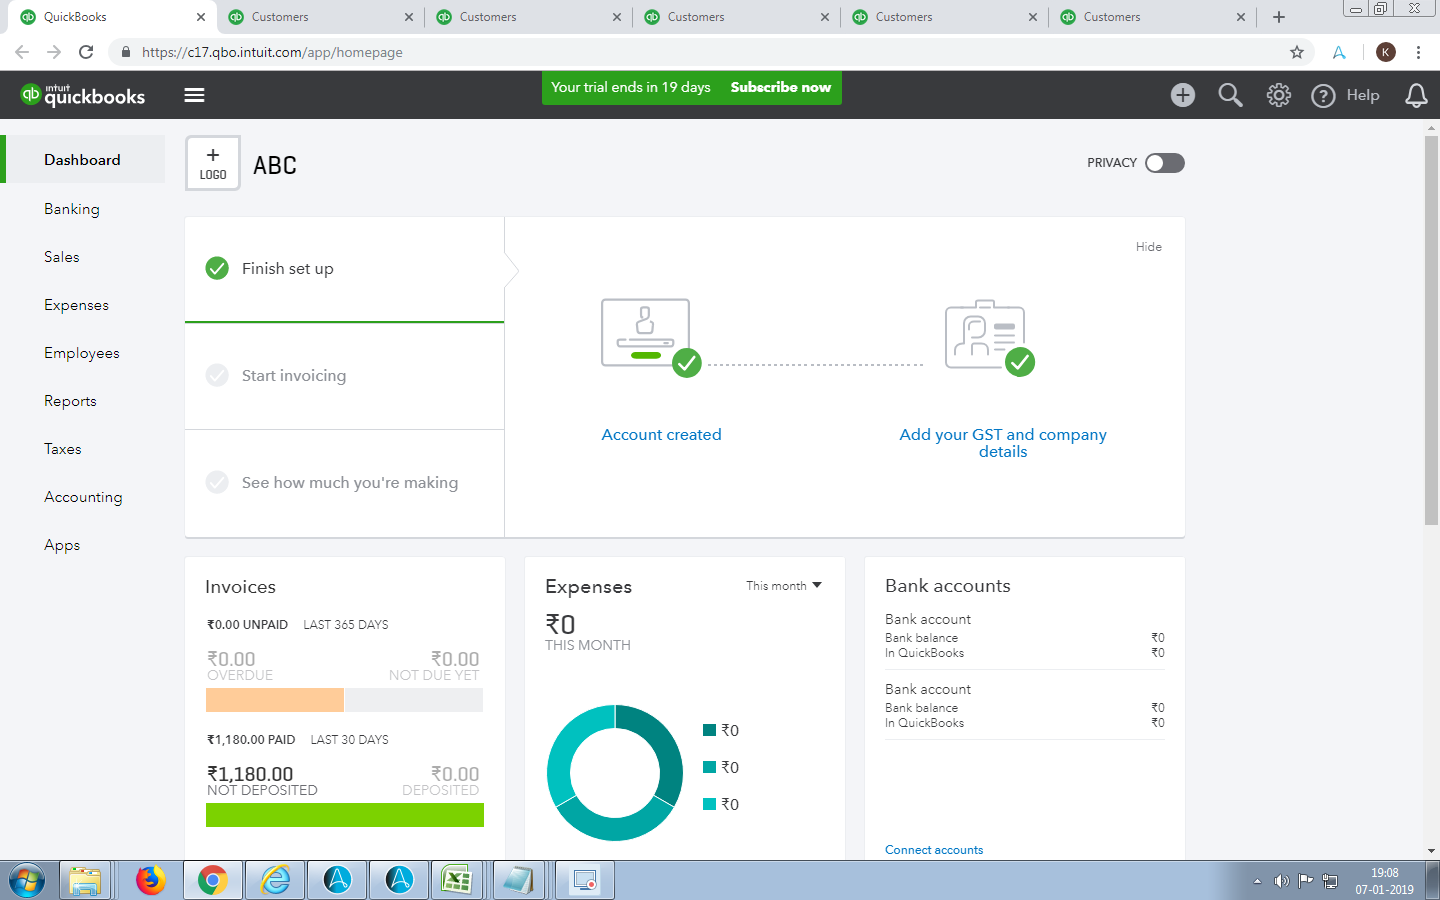Click the Connect accounts link
Screen dimensions: 1440x900
click(934, 850)
